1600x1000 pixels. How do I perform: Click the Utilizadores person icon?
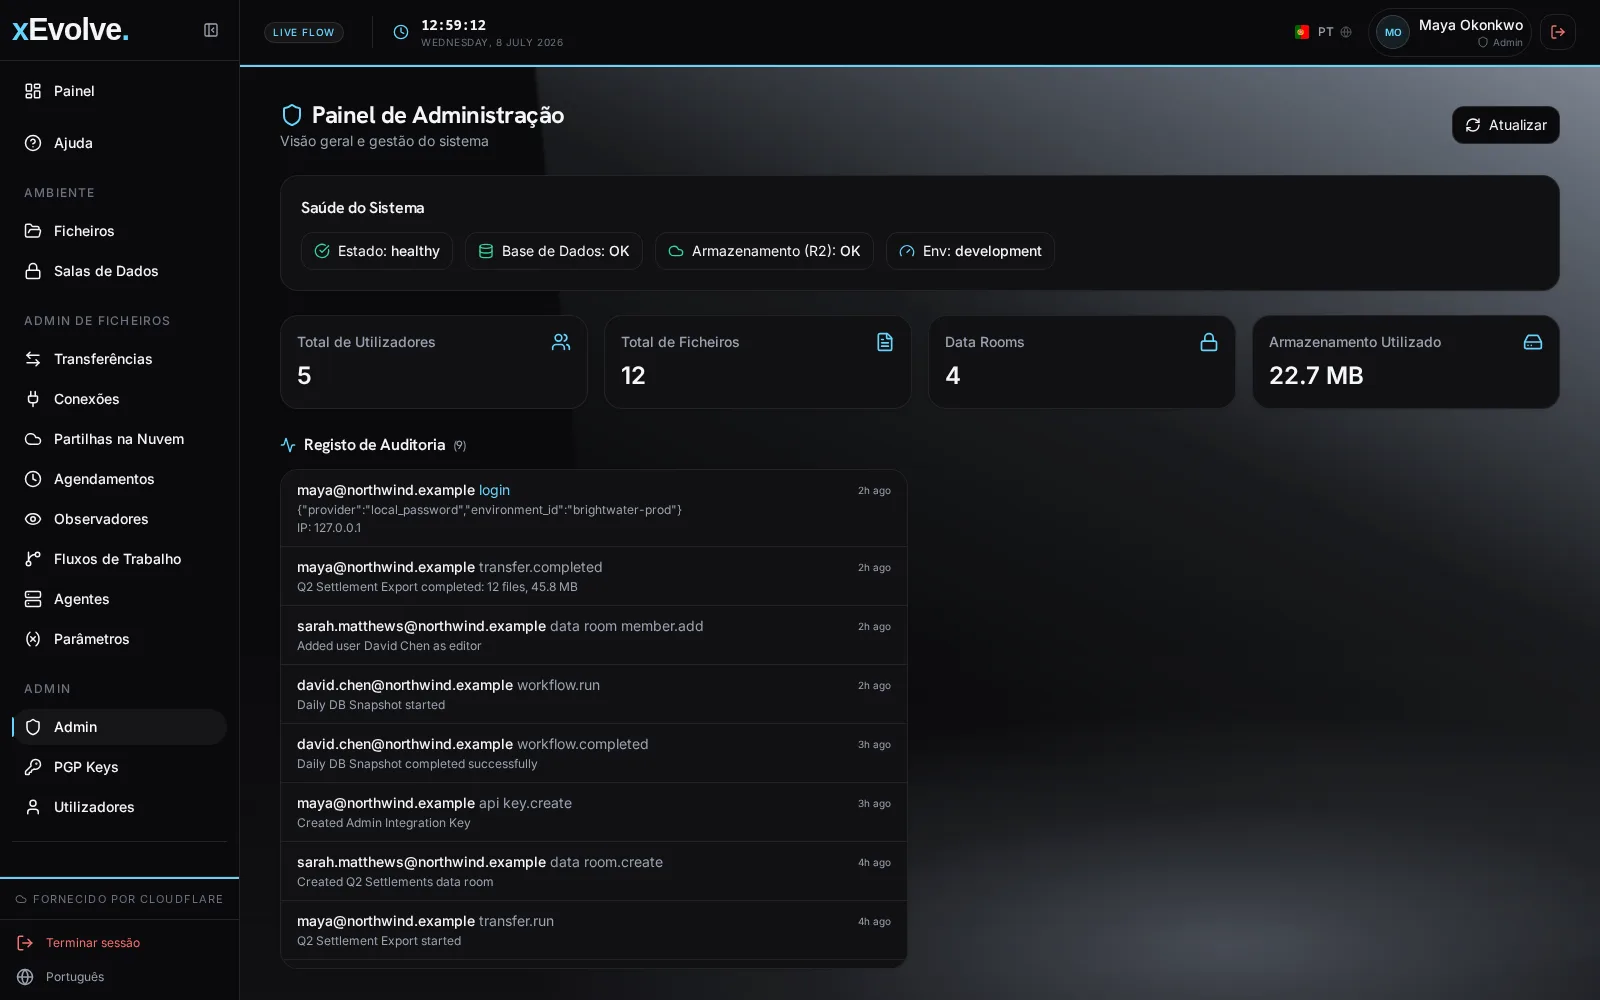click(33, 807)
